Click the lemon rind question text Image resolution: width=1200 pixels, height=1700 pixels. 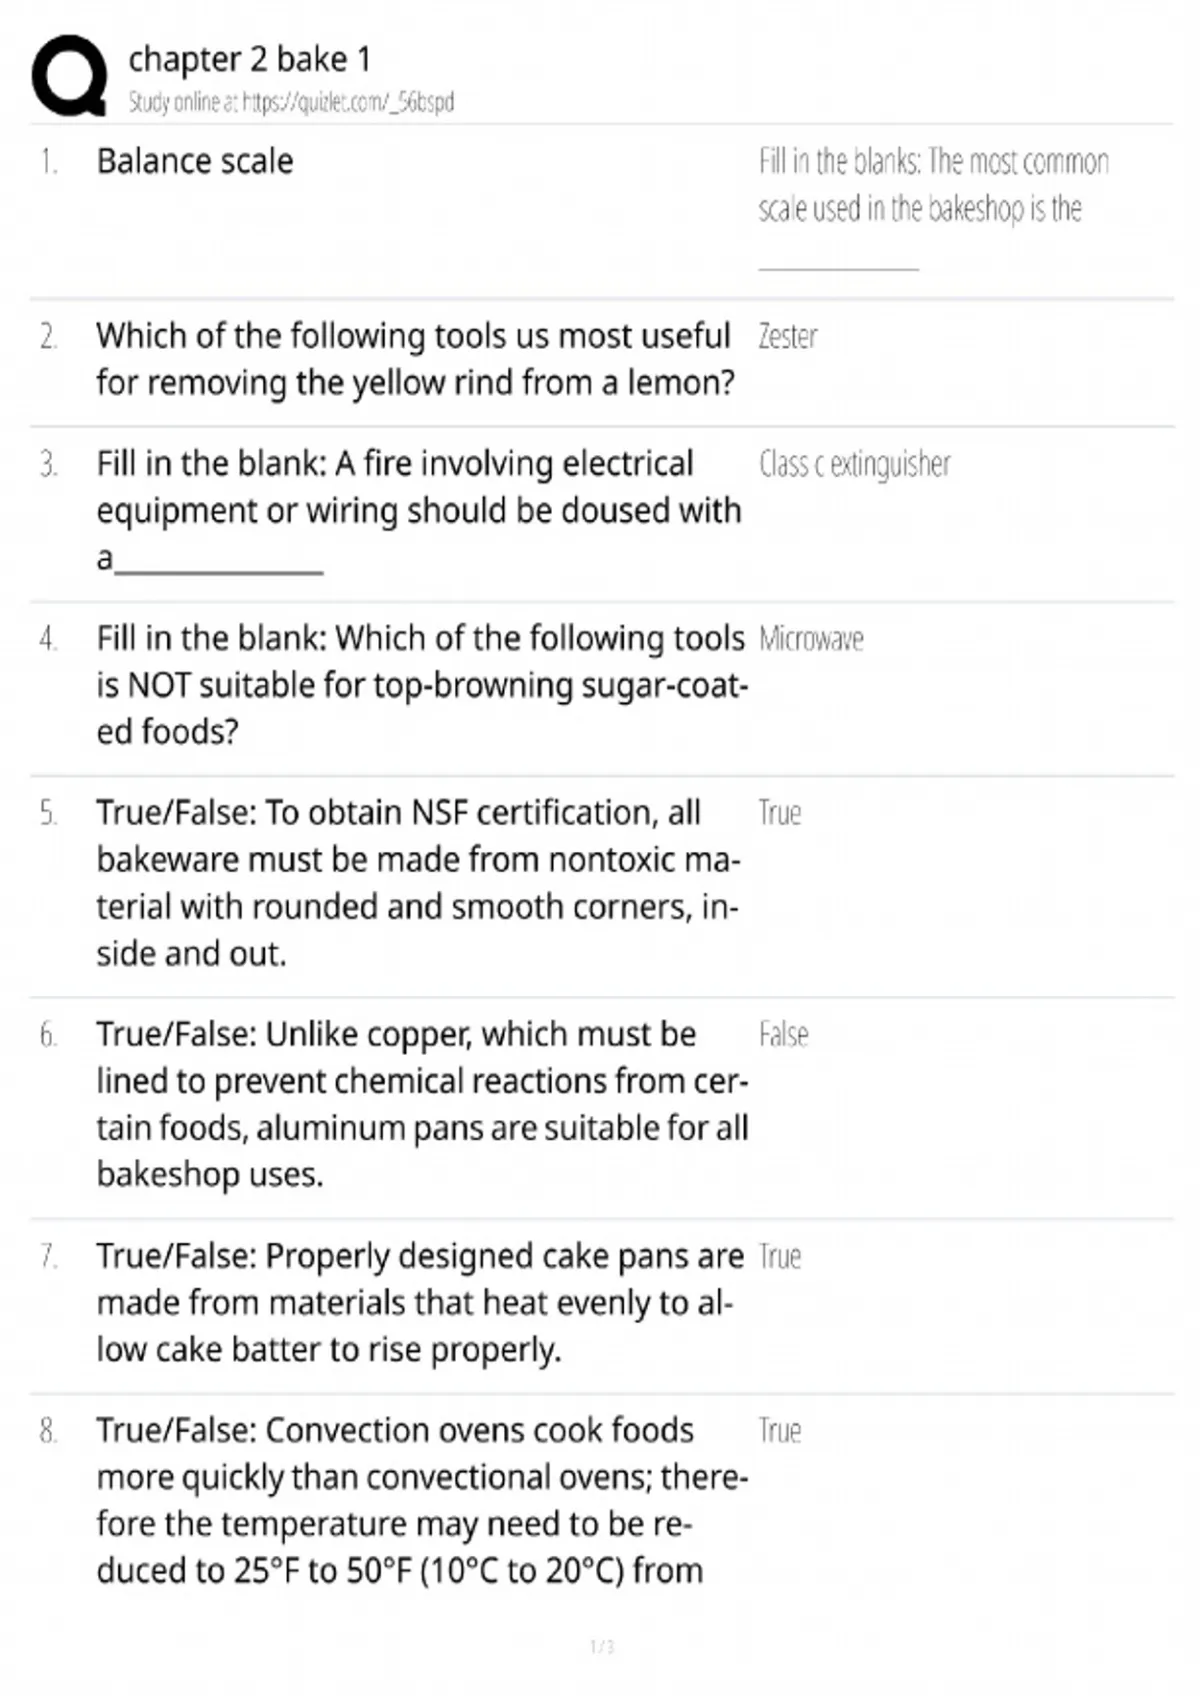coord(415,359)
